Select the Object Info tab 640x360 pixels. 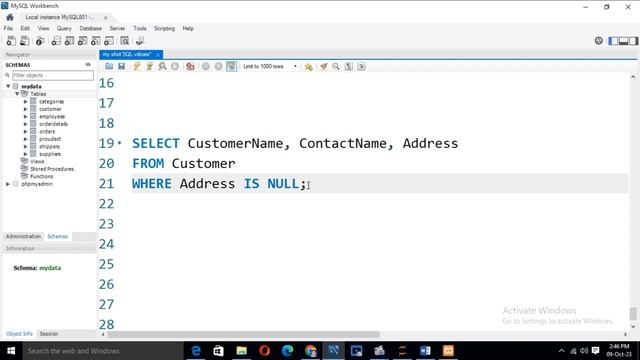pyautogui.click(x=20, y=334)
